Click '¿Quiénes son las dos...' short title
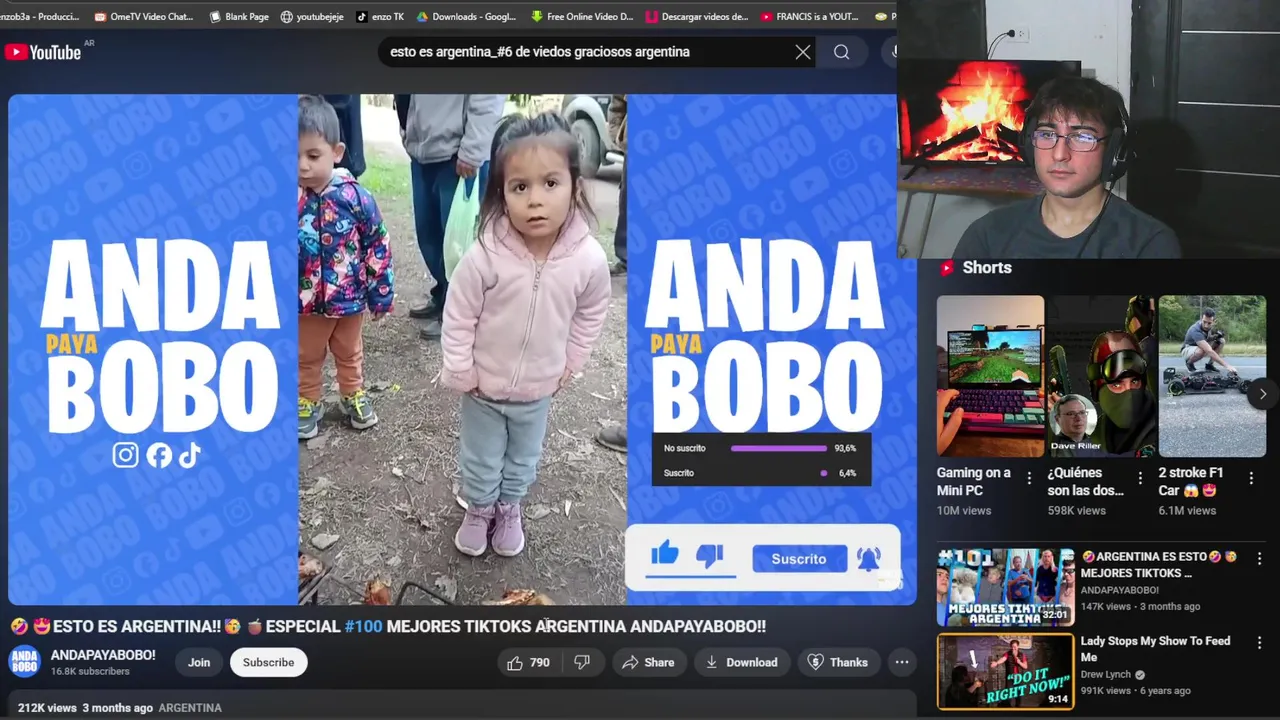1280x720 pixels. tap(1086, 481)
